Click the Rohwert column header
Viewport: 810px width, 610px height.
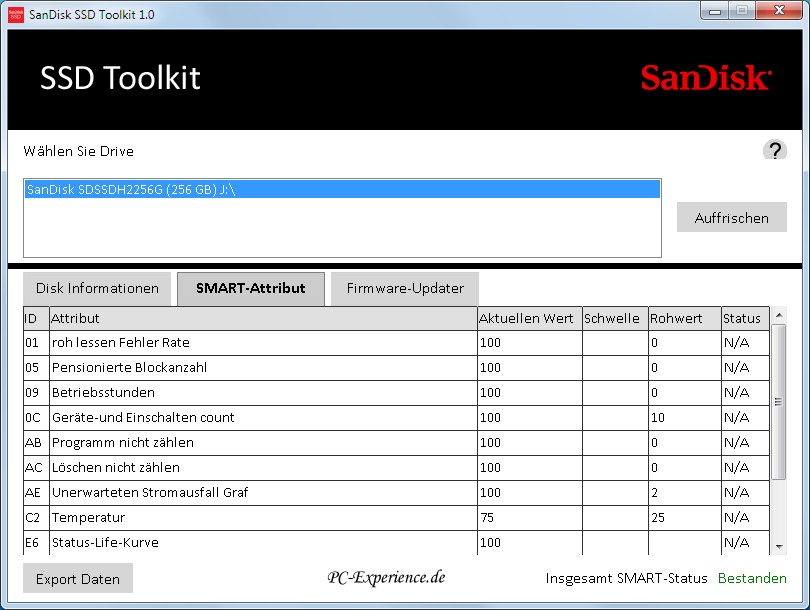click(x=685, y=318)
